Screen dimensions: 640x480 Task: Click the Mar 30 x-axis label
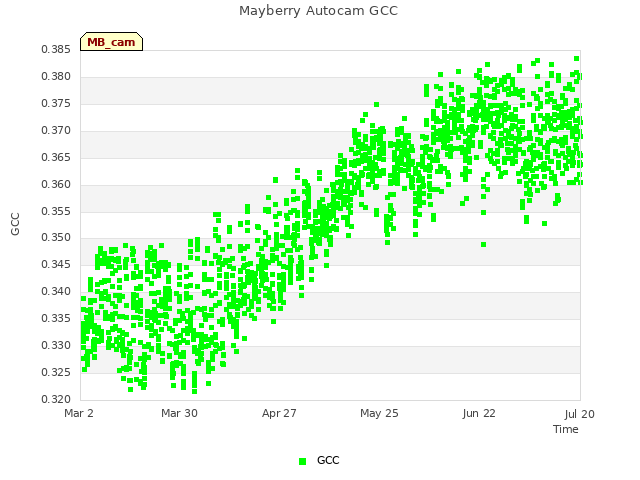[179, 413]
